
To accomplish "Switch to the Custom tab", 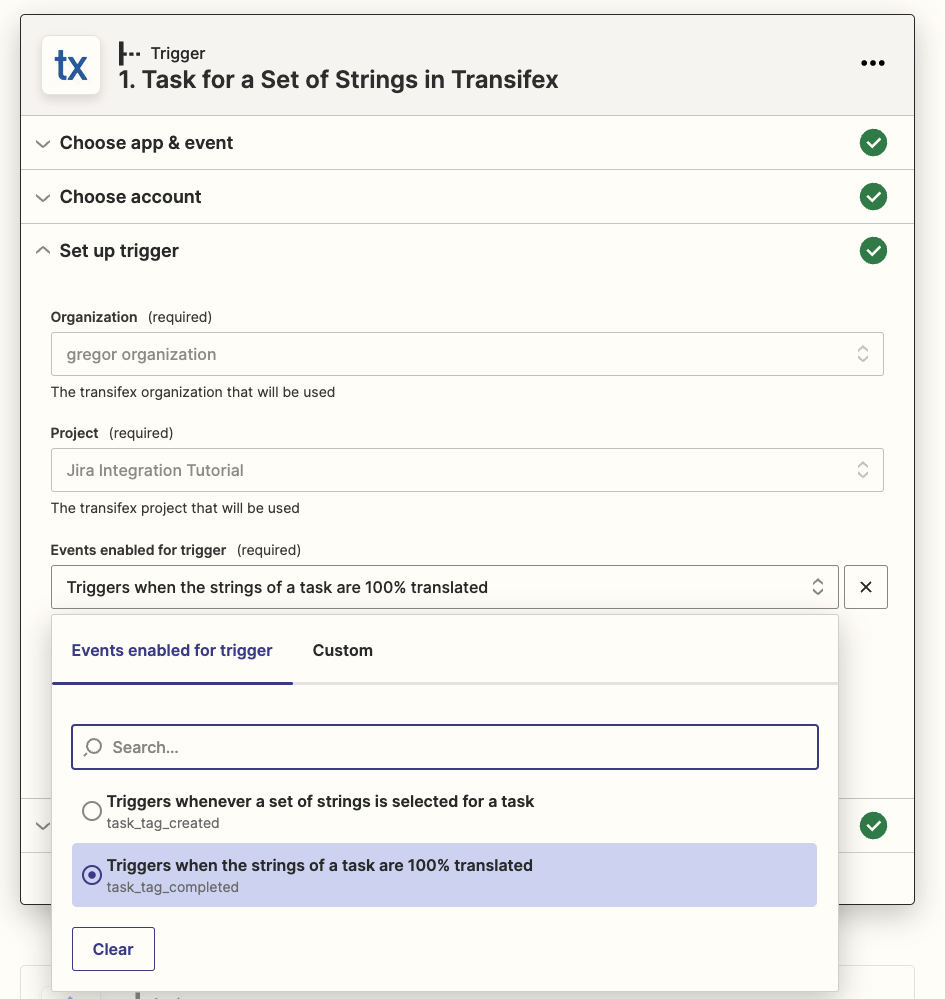I will [x=342, y=650].
